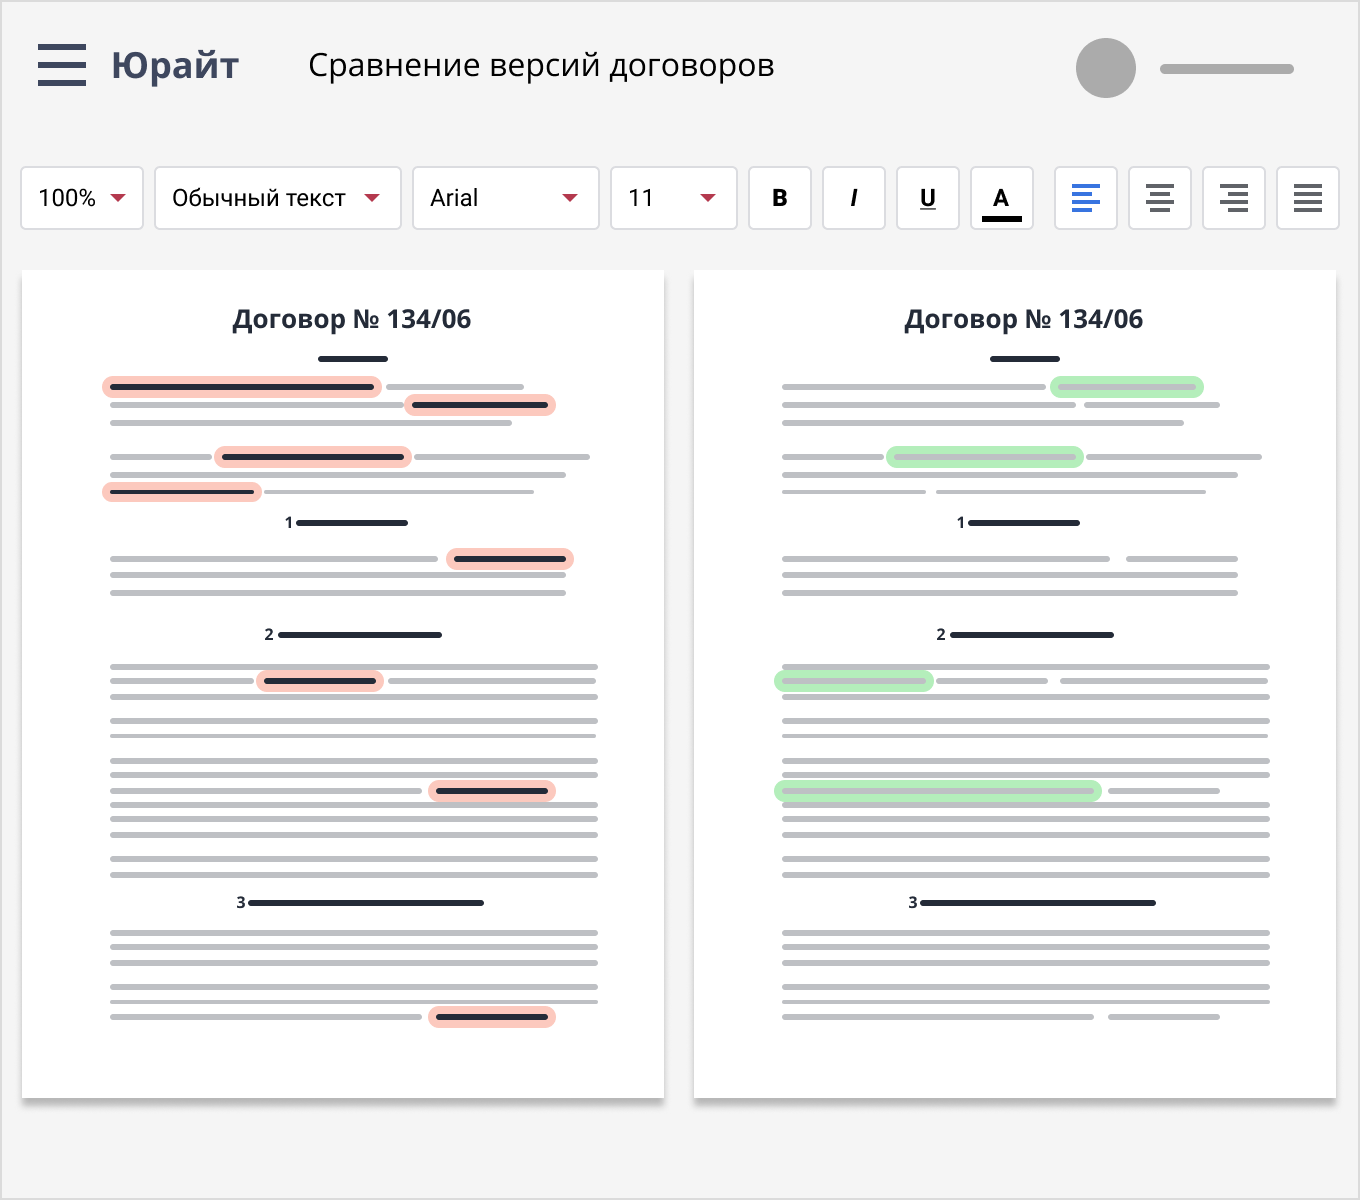The image size is (1360, 1200).
Task: Align text to the right
Action: [x=1234, y=198]
